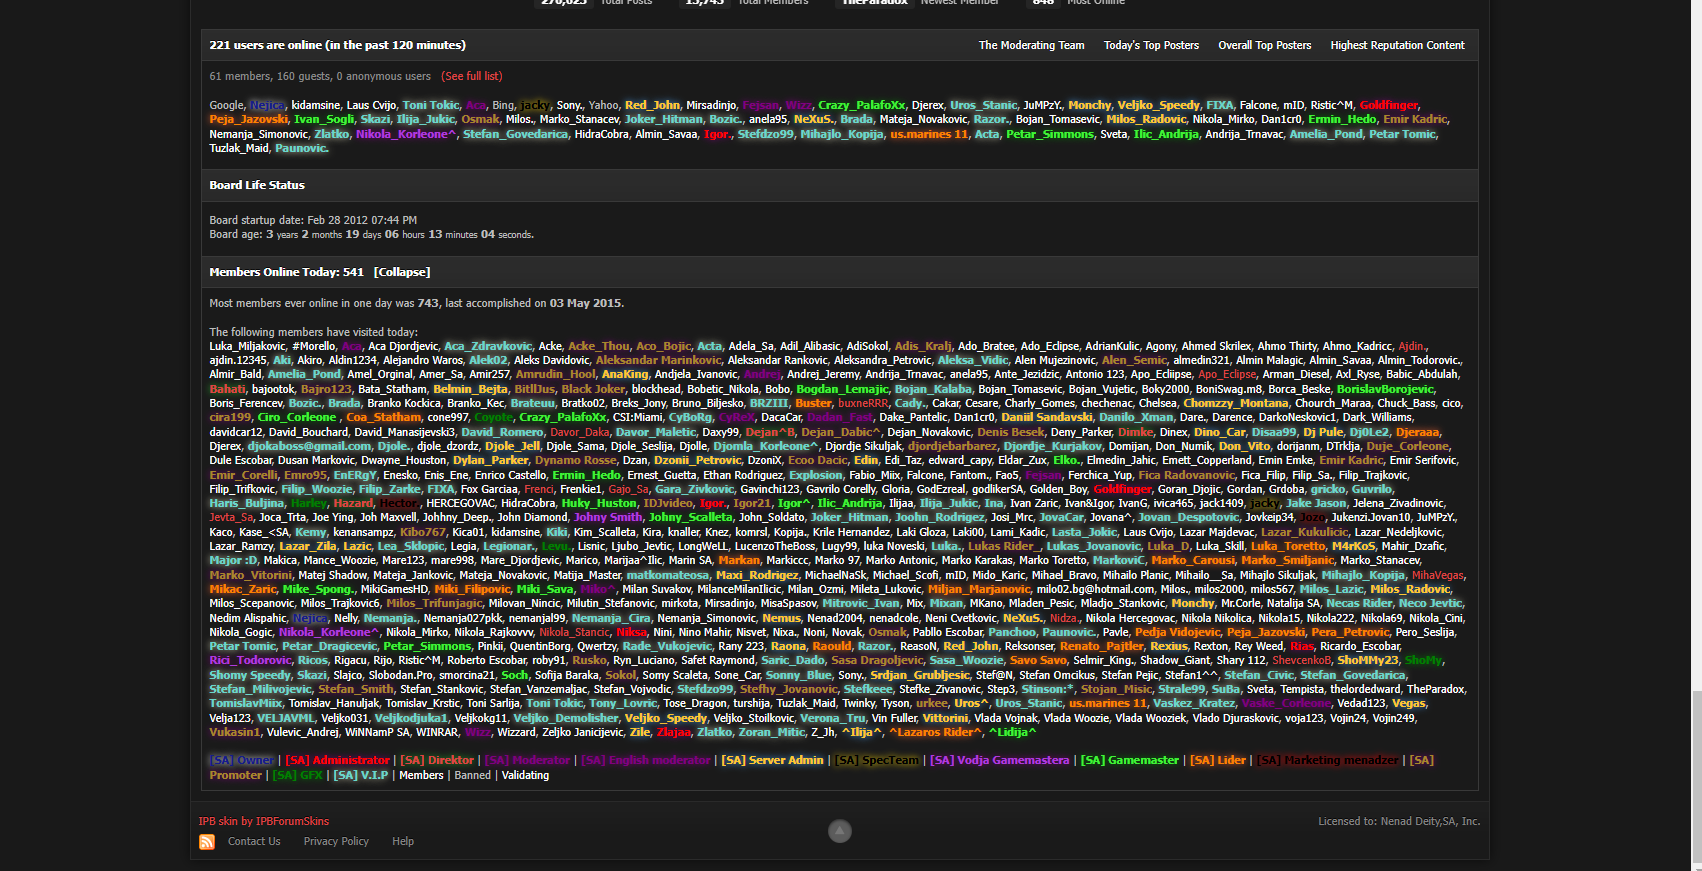Select the [SA] Vodja Gamemastera group legend
Viewport: 1702px width, 871px height.
click(1000, 760)
